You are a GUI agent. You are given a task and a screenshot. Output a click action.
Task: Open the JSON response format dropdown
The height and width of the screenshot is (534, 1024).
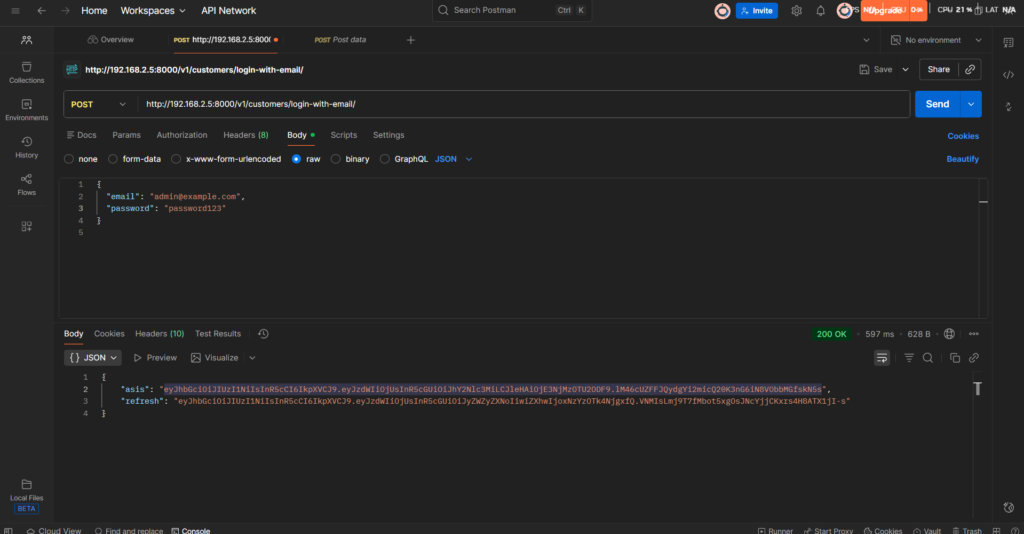[x=93, y=358]
